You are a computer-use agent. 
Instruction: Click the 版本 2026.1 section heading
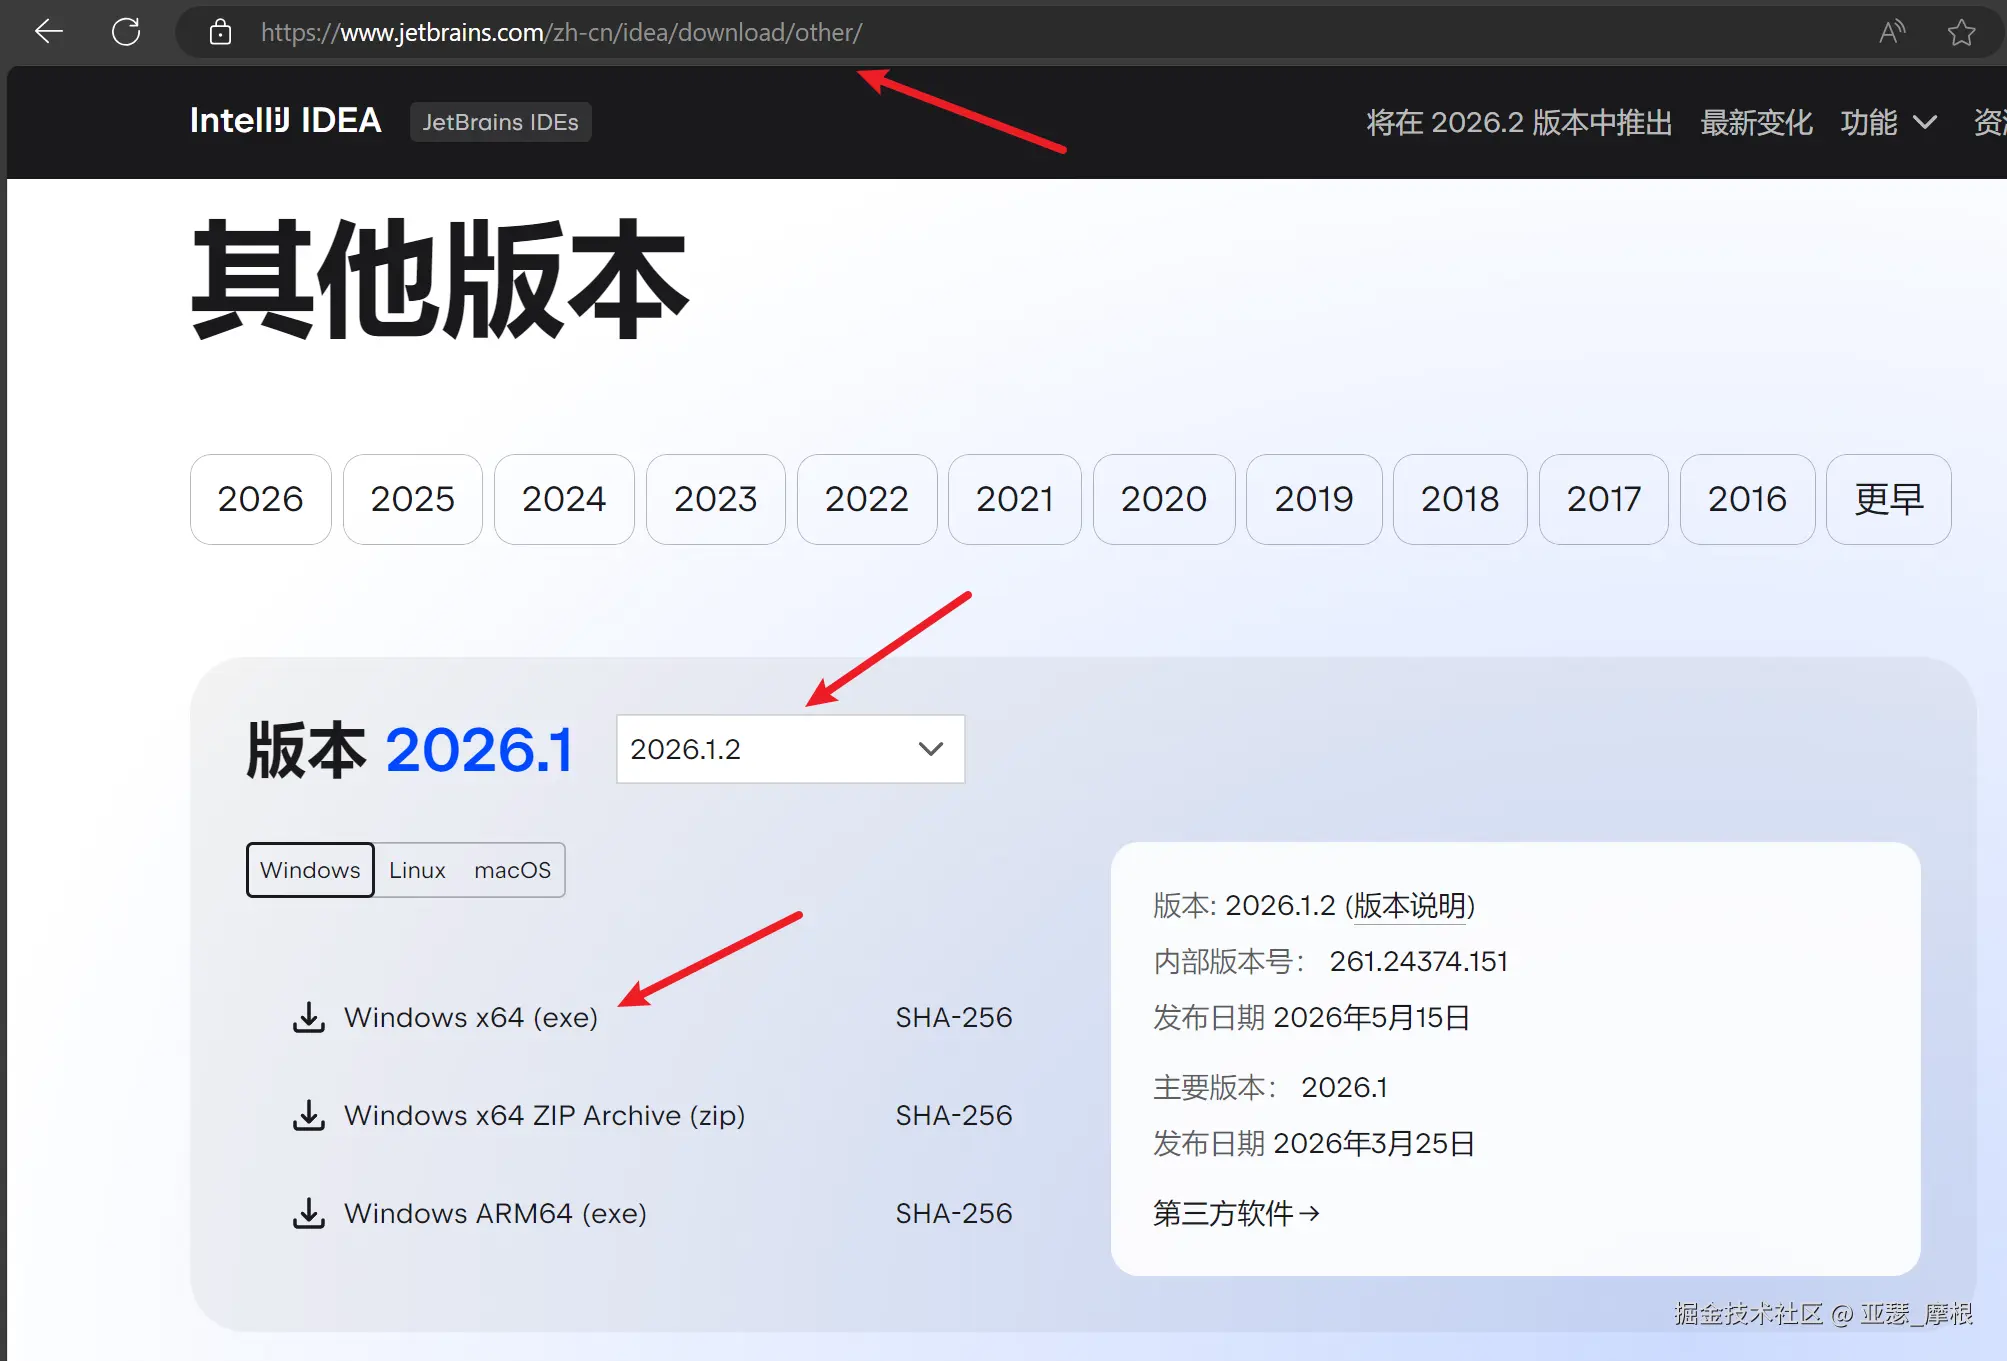coord(410,749)
